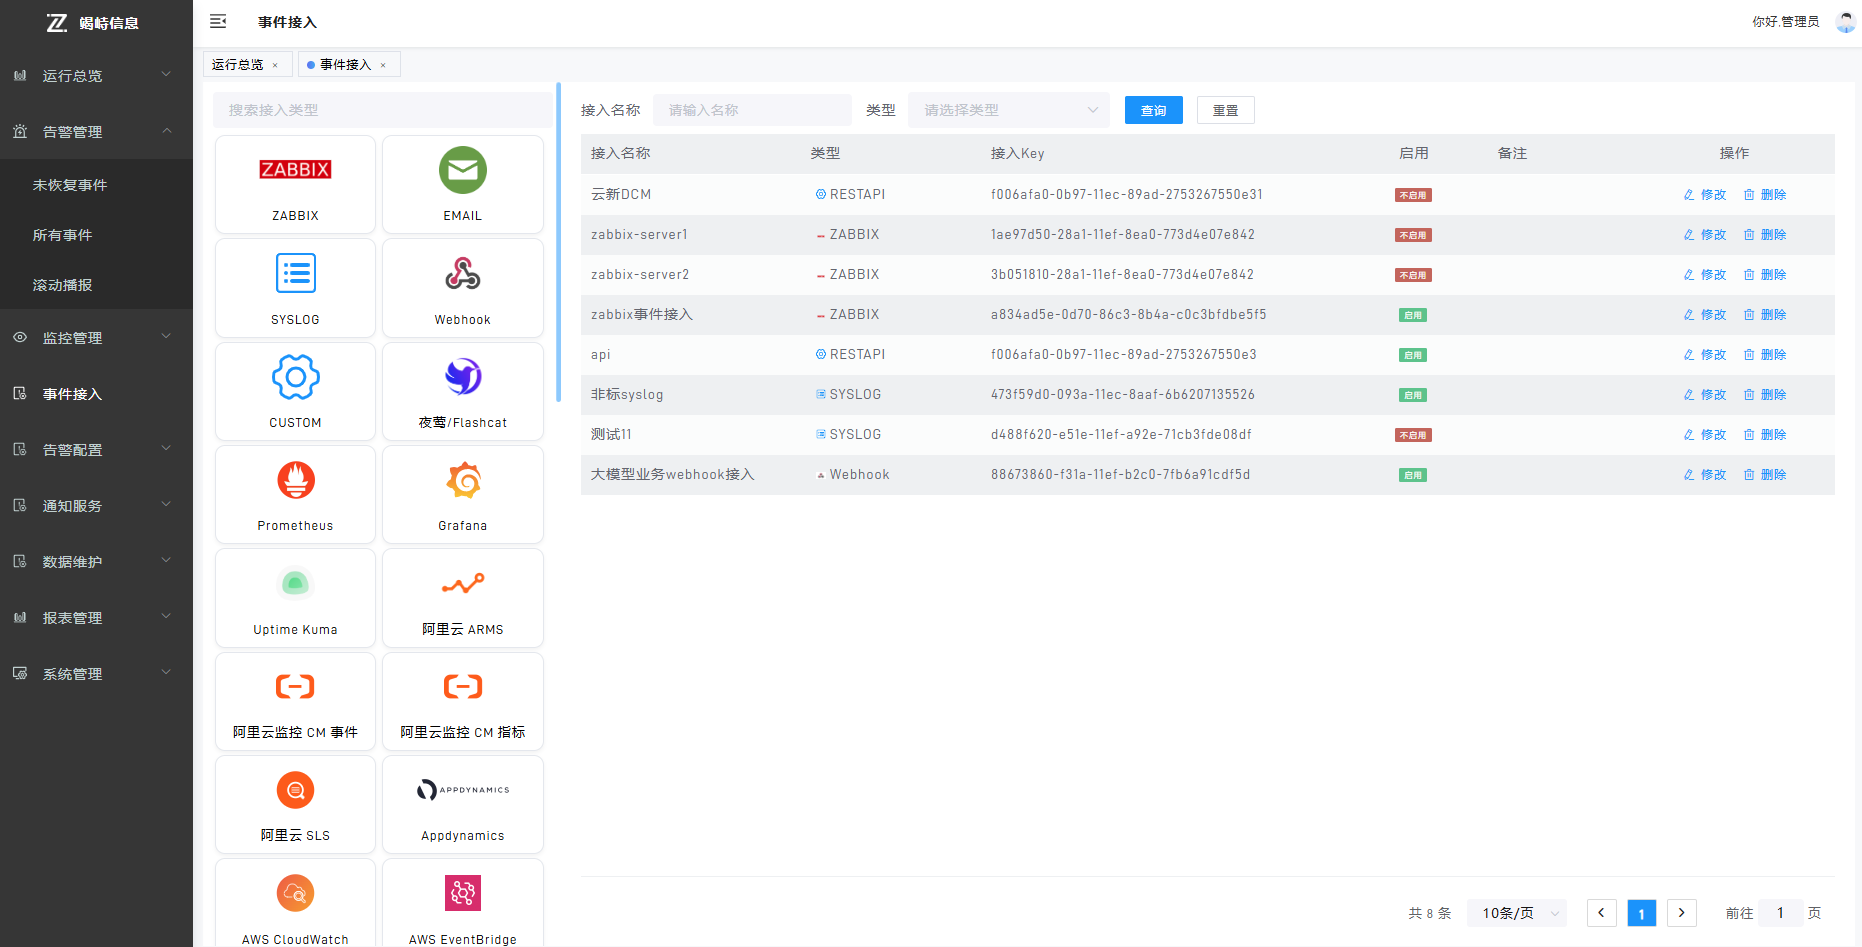This screenshot has height=947, width=1862.
Task: Select the 夜莺/Flashcat integration card
Action: click(x=463, y=391)
